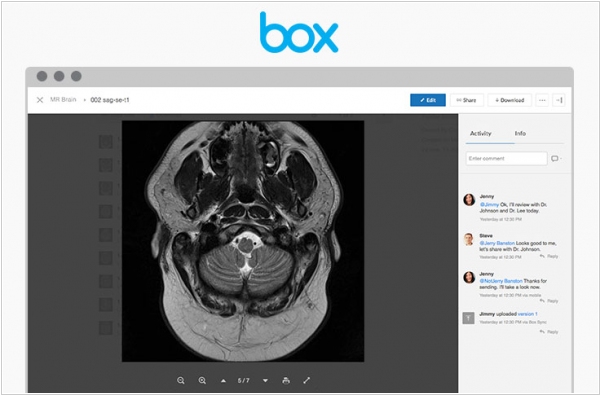Enter fullscreen with the expand arrows icon
Image resolution: width=600 pixels, height=395 pixels.
pos(307,380)
